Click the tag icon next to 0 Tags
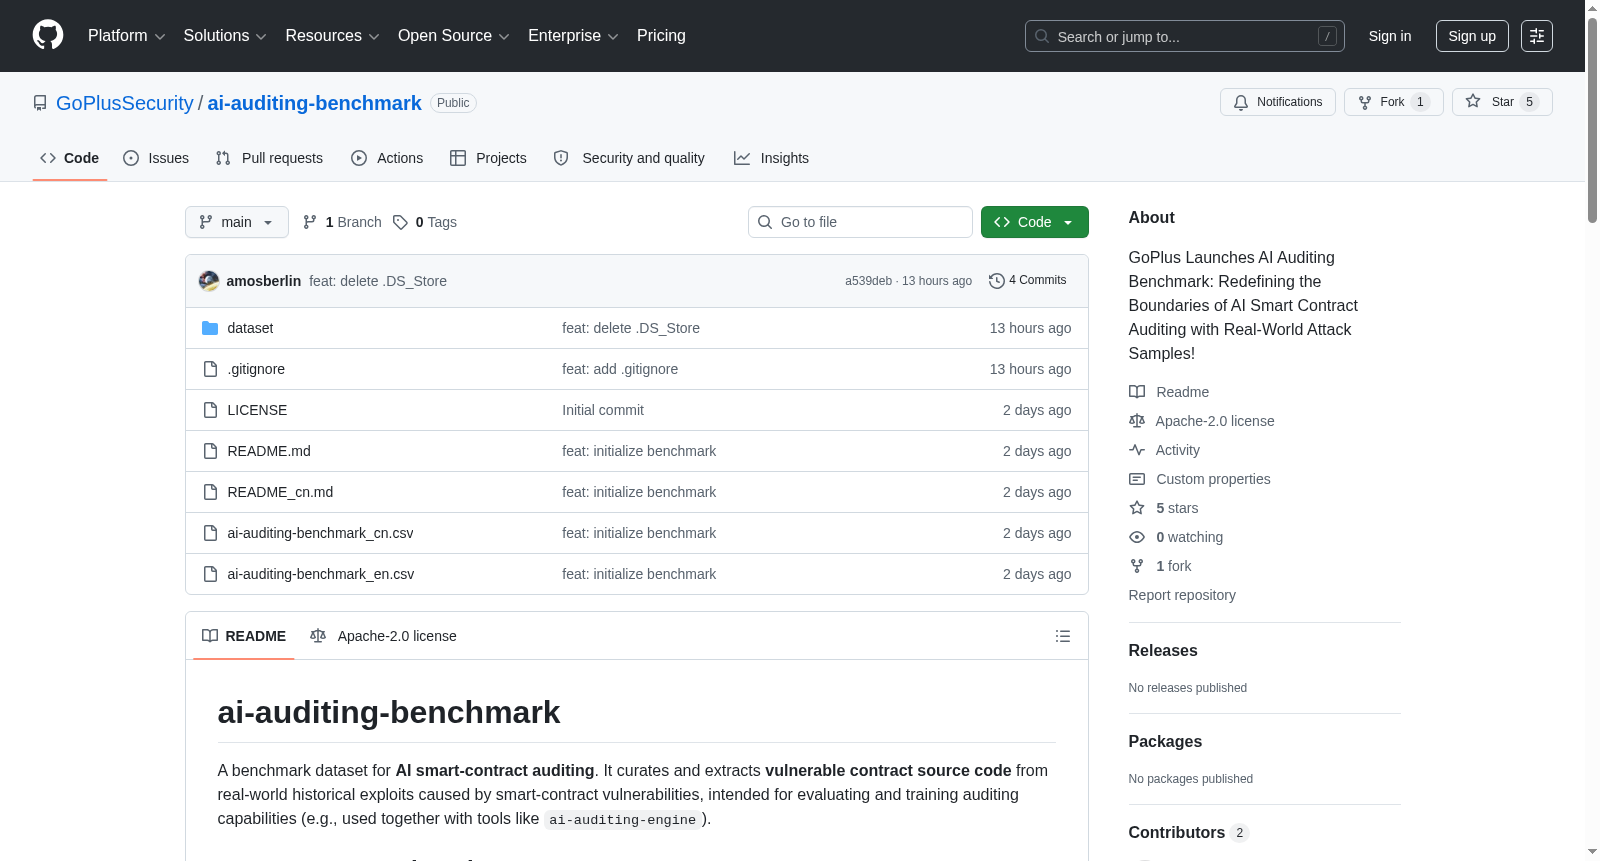This screenshot has width=1600, height=861. [x=400, y=222]
